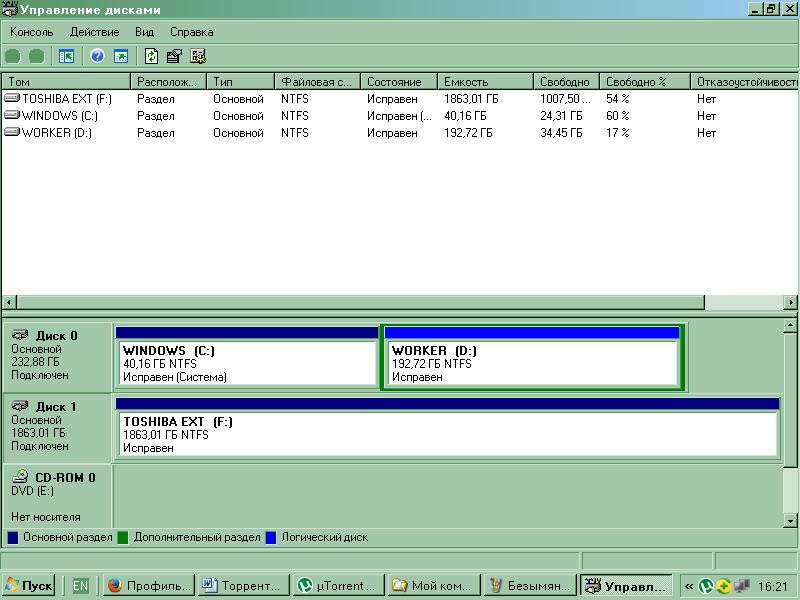Screen dimensions: 800x600
Task: Open Properties via the toolbar icon
Action: [175, 56]
